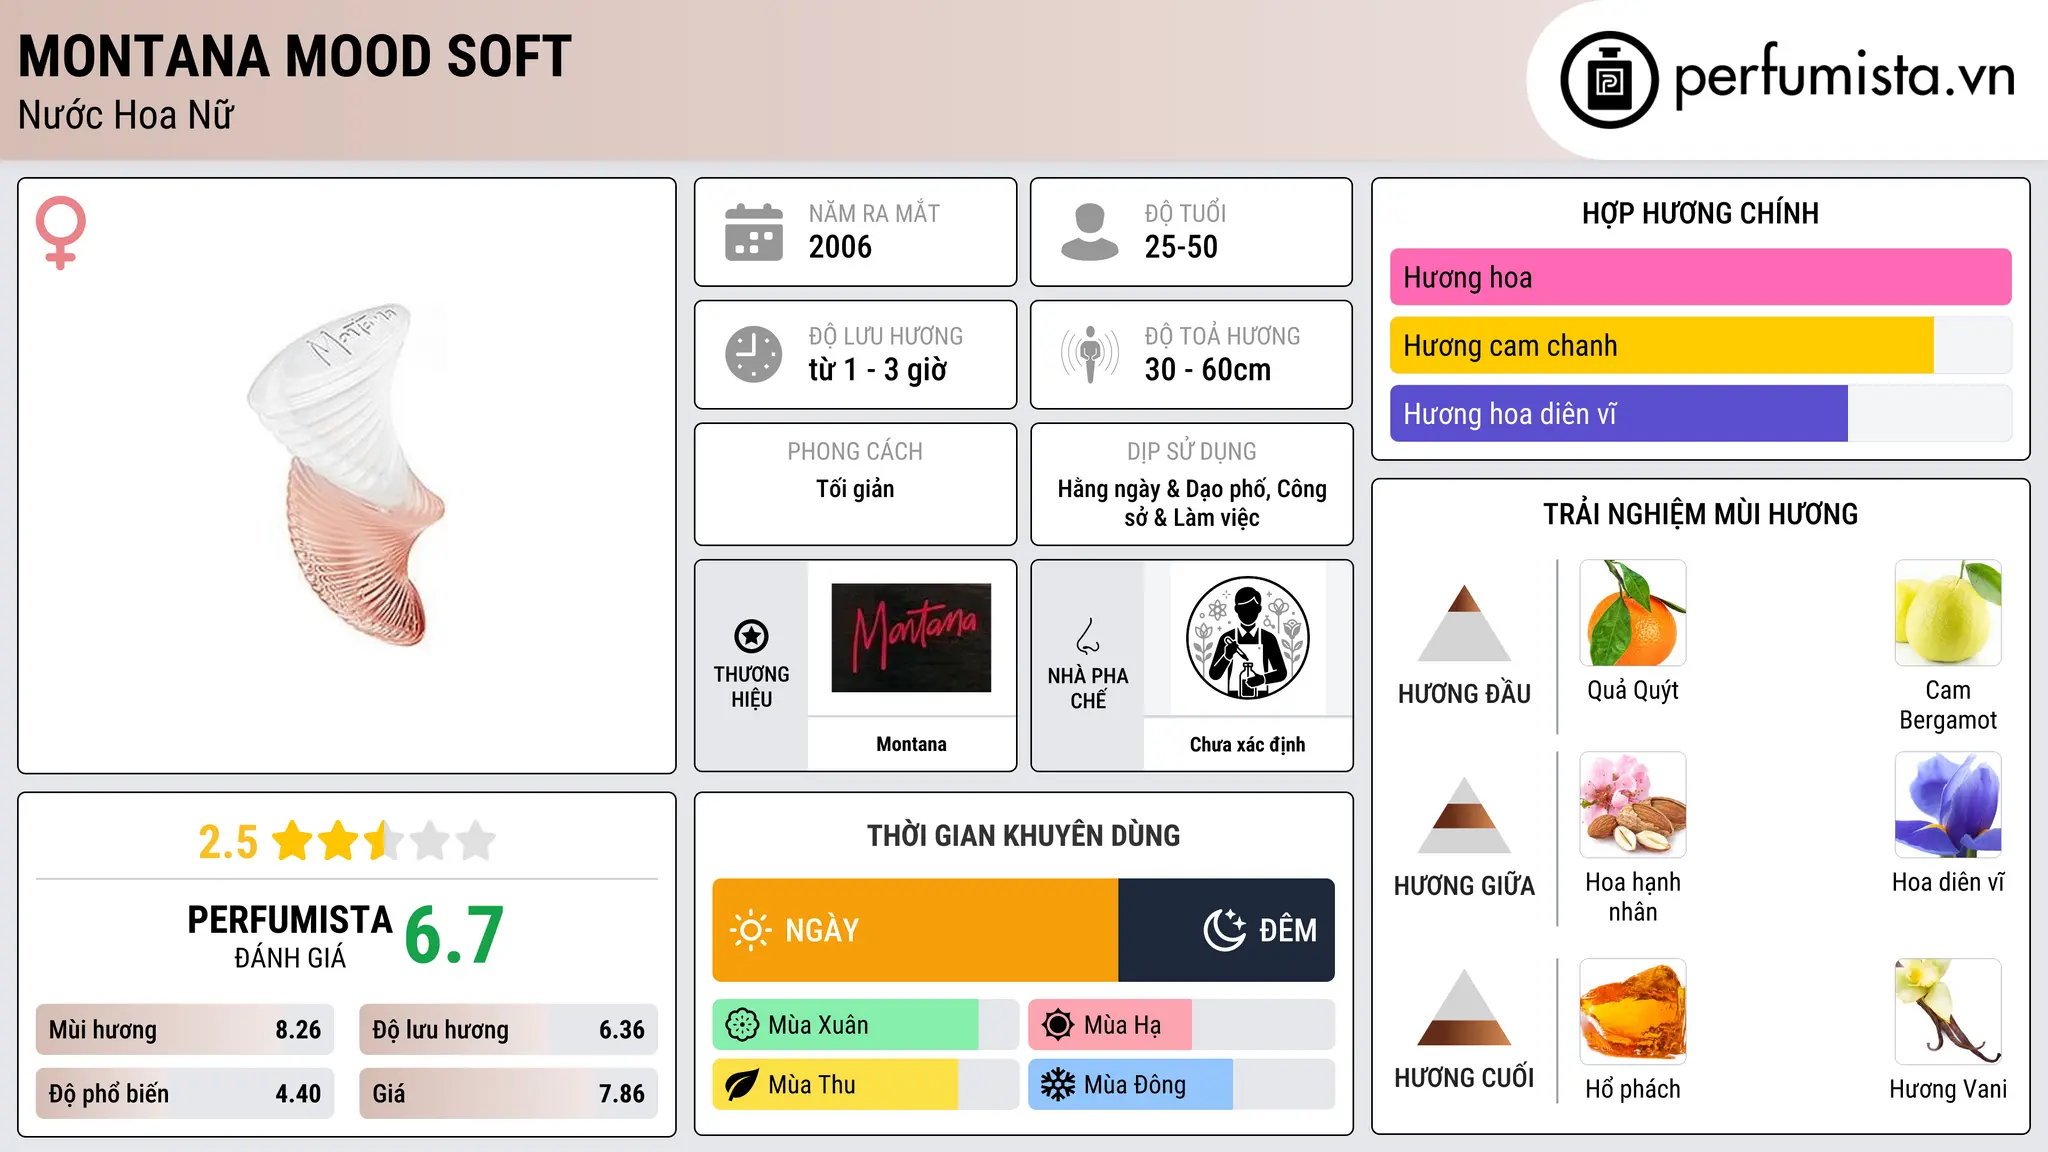Click the PERFUMISTA ĐÁNH GIÁ label
Viewport: 2048px width, 1152px height.
tap(290, 936)
